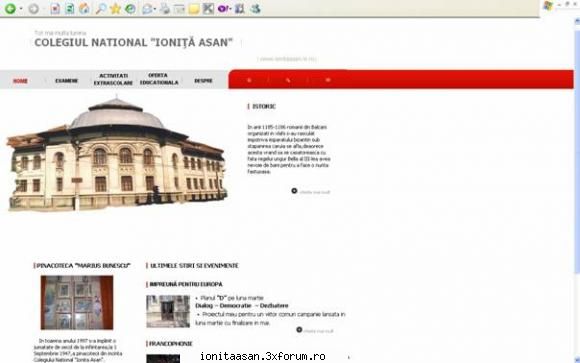This screenshot has height=363, width=580.
Task: Click the purple Yahoo toolbar icon
Action: 223,9
